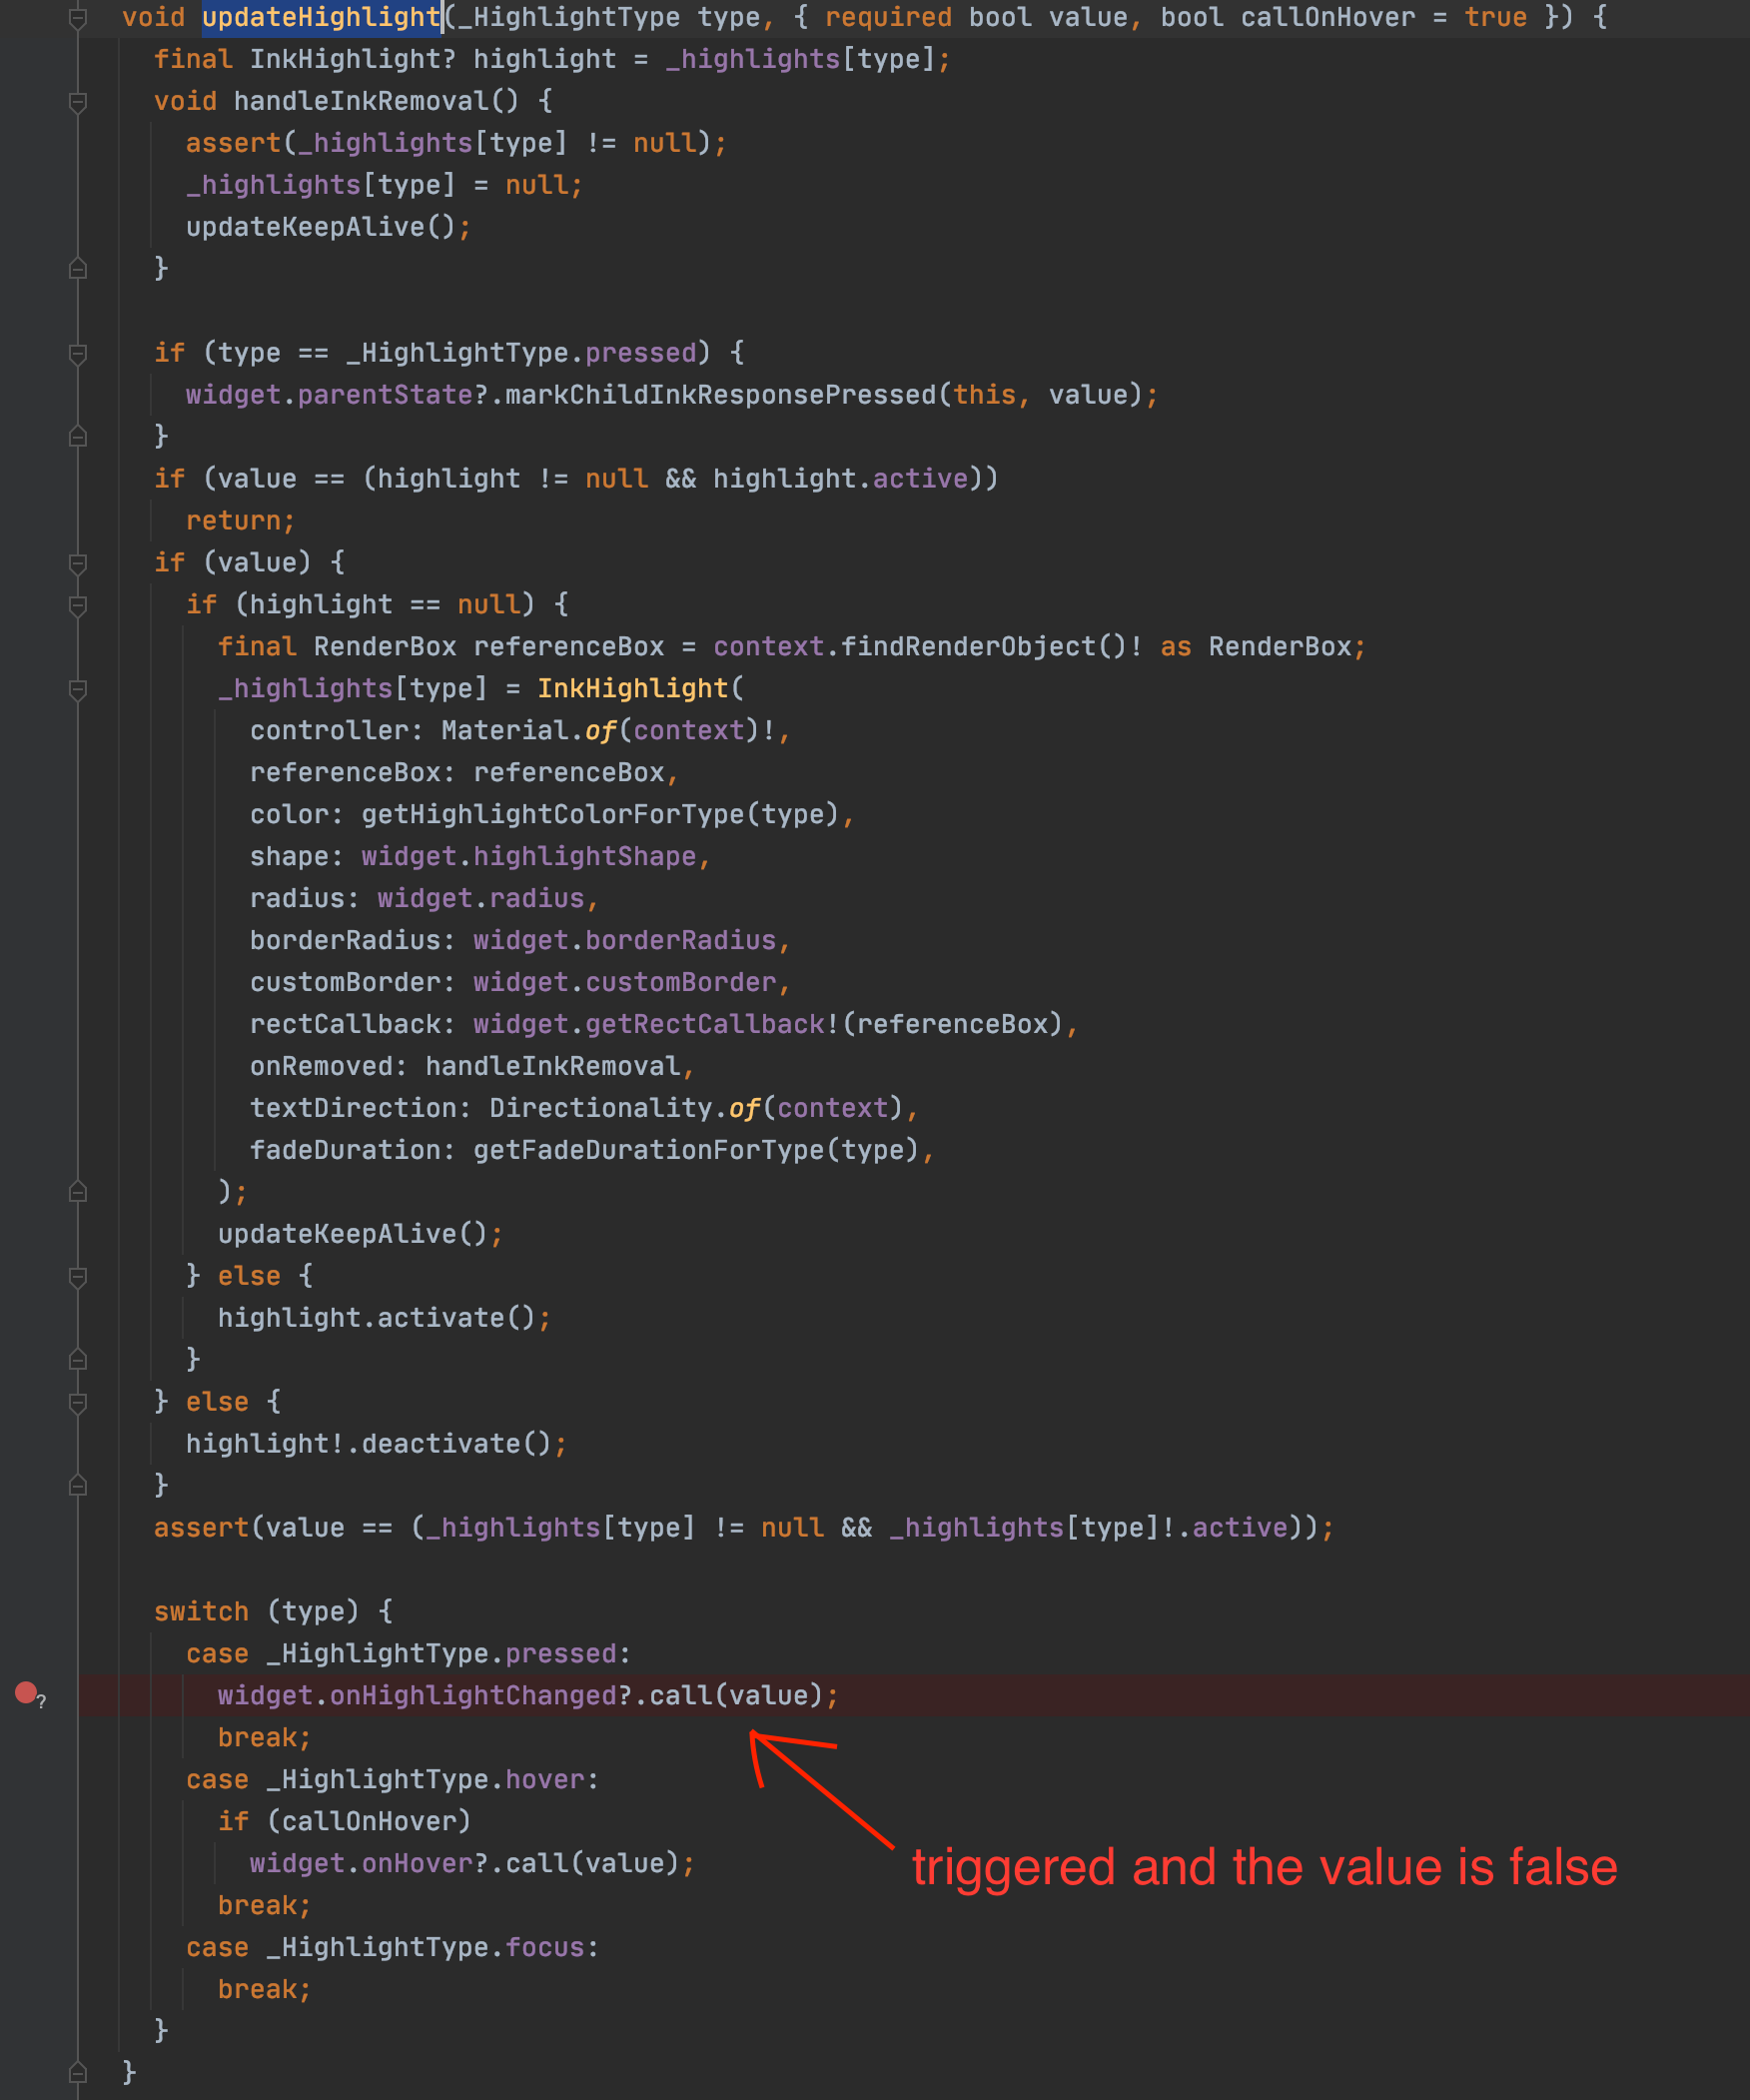Click 'widget.borderRadius' value
This screenshot has height=2100, width=1750.
pyautogui.click(x=624, y=941)
